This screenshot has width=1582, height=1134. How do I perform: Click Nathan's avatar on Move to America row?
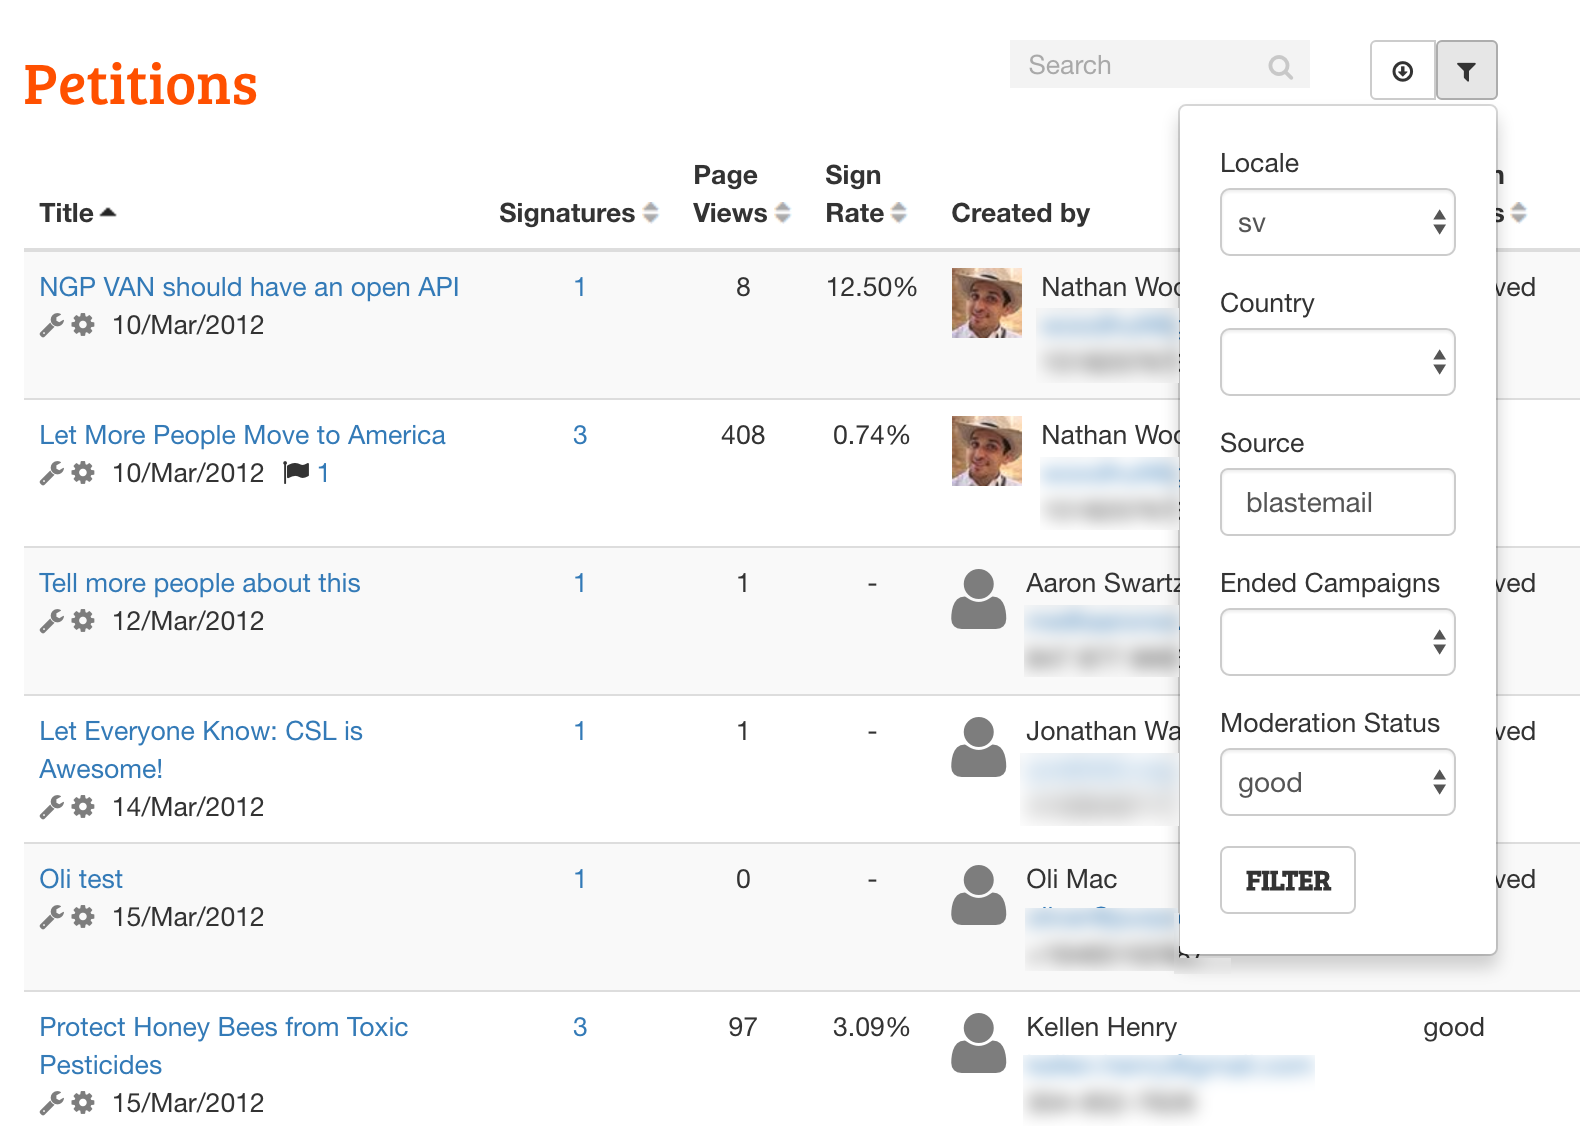coord(987,451)
